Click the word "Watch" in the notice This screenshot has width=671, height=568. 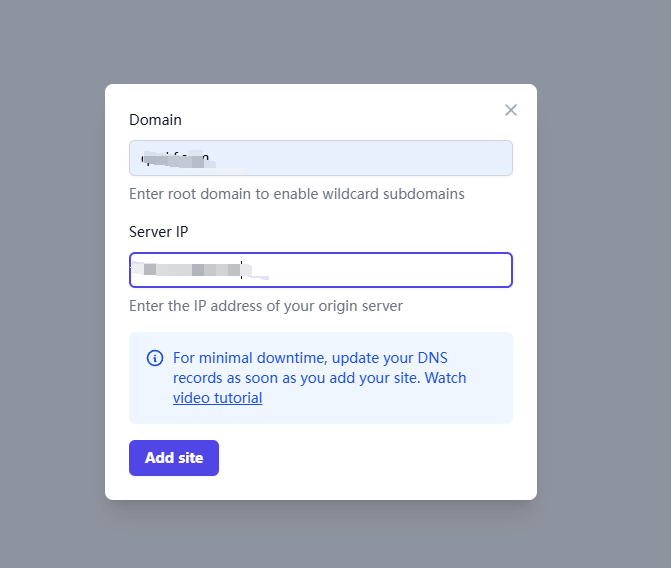pyautogui.click(x=446, y=378)
